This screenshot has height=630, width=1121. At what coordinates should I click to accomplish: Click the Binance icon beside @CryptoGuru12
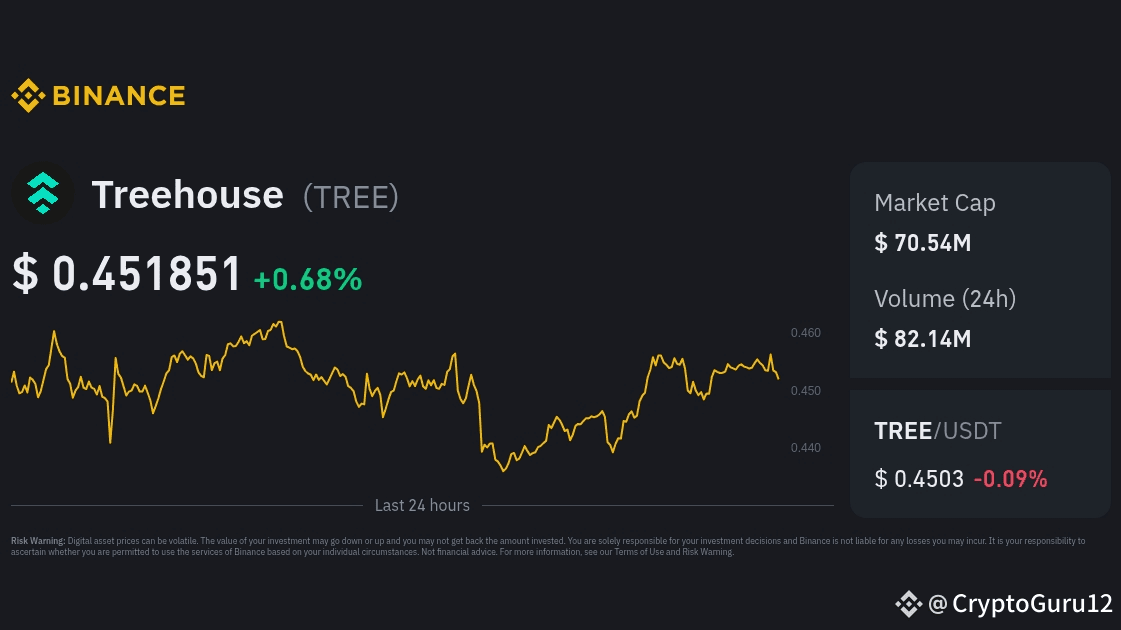(x=909, y=604)
